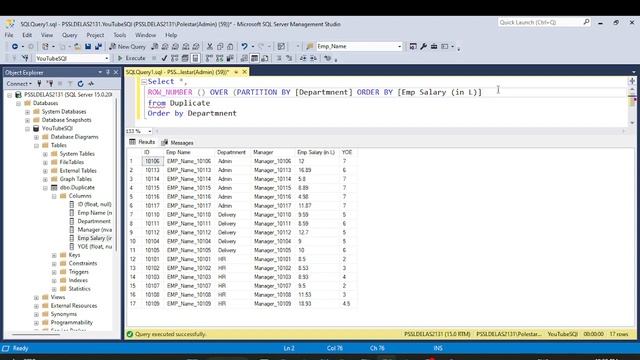Close the SQLQuery1.sql tab
640x360 pixels.
click(244, 72)
